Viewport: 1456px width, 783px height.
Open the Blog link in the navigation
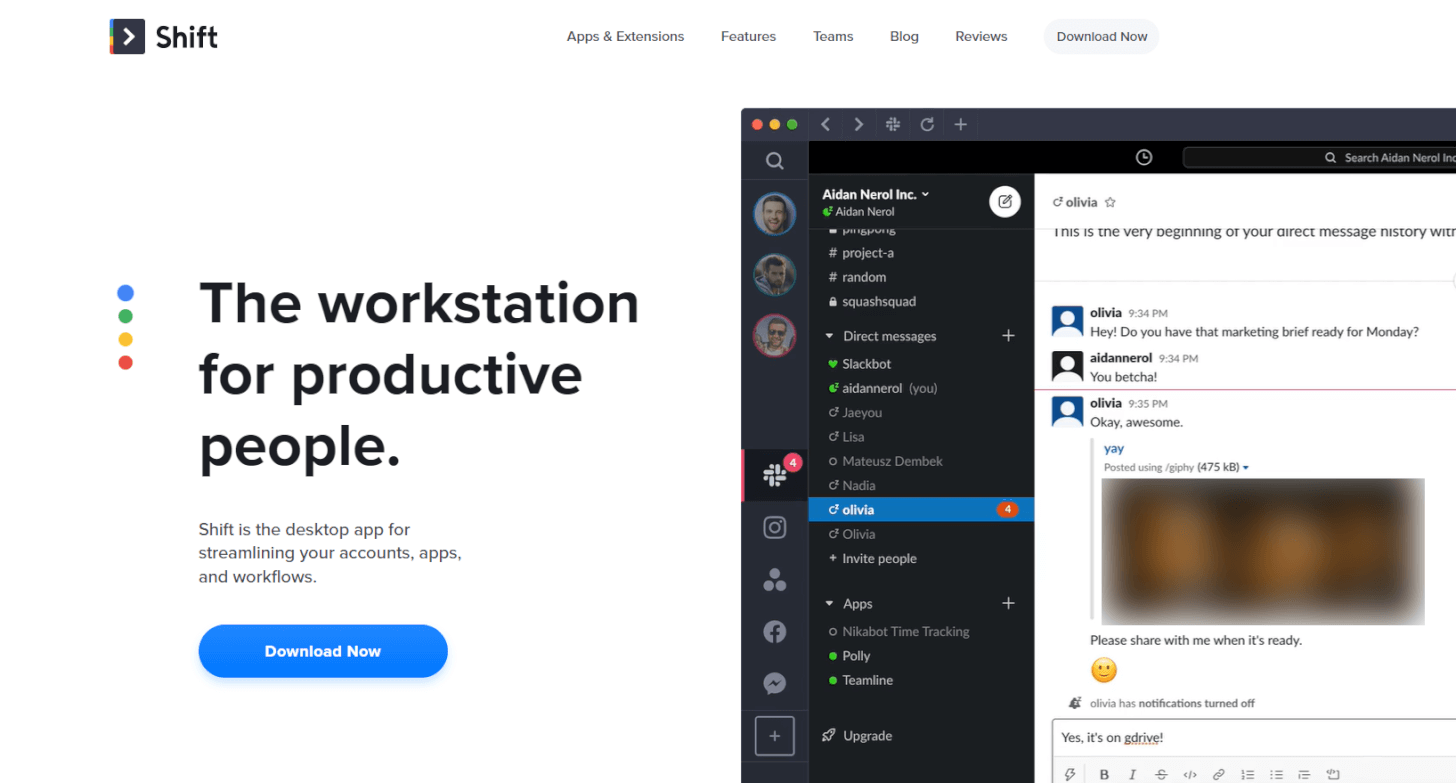tap(904, 36)
